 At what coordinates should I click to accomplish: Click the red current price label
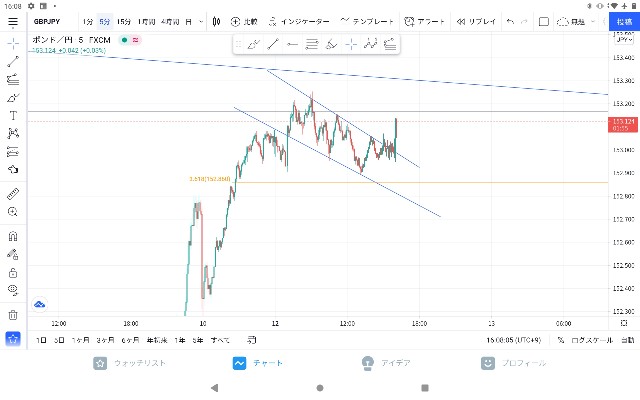coord(623,124)
